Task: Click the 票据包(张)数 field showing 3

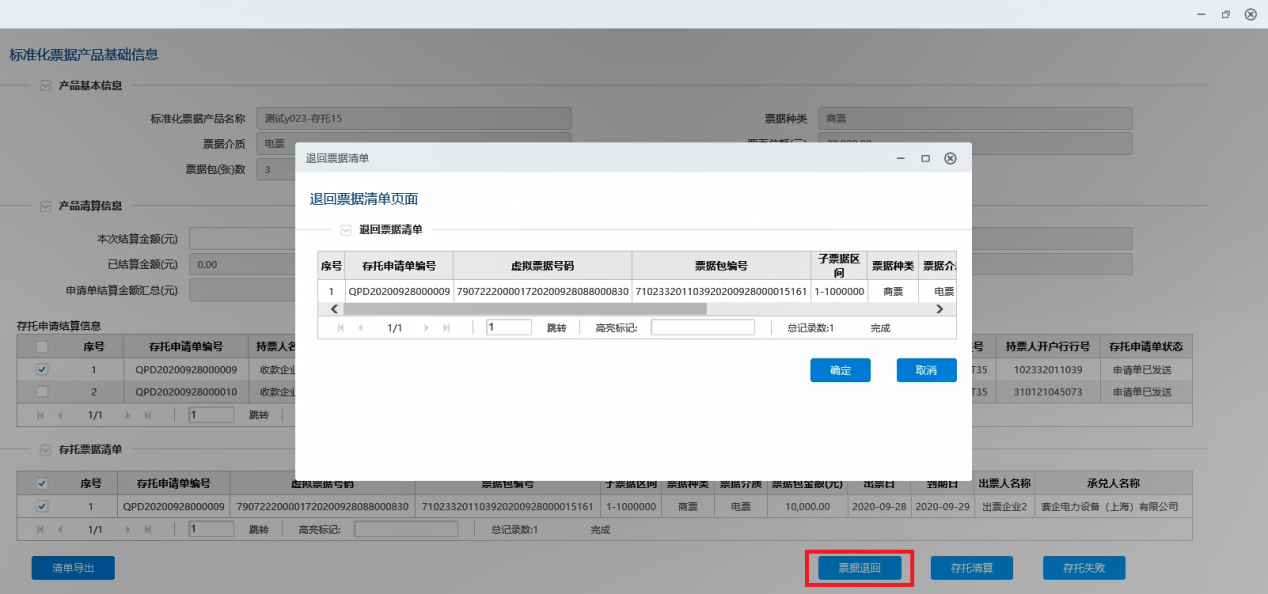Action: pos(276,169)
